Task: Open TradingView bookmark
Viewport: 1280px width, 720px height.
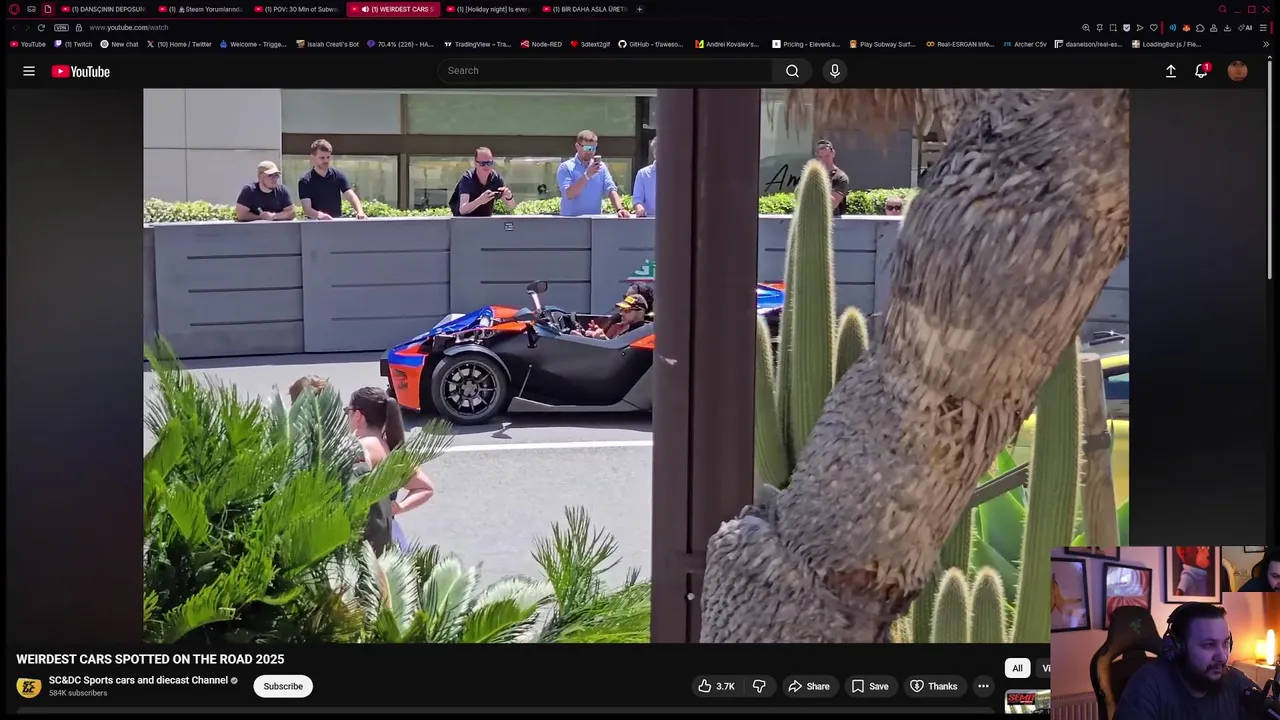Action: pos(477,44)
